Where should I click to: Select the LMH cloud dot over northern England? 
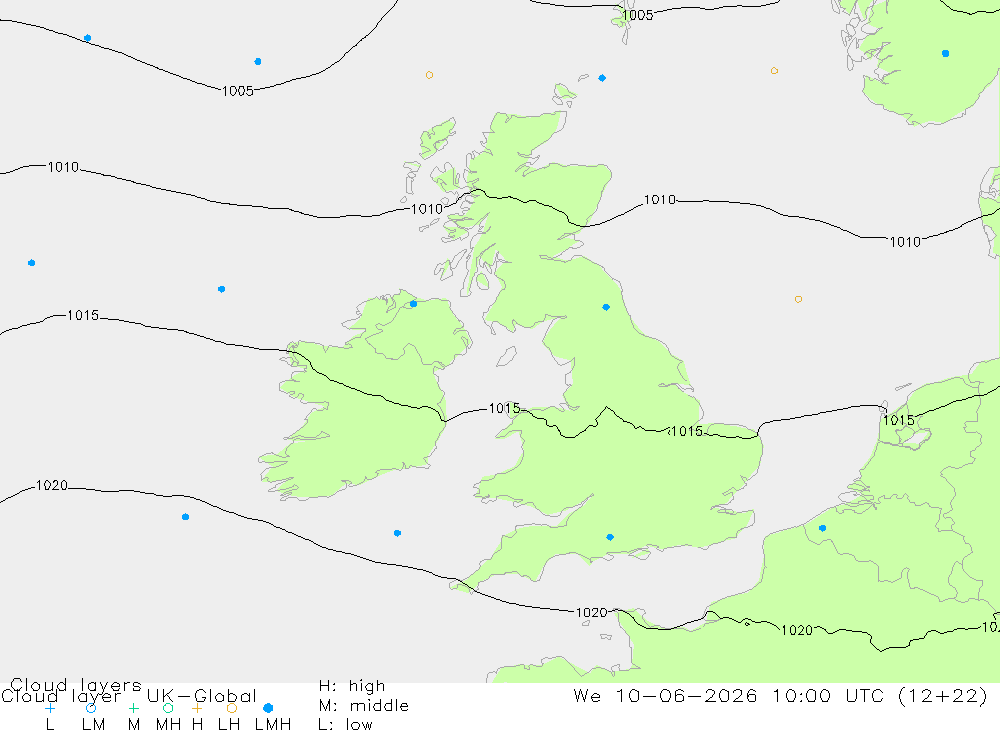tap(606, 307)
